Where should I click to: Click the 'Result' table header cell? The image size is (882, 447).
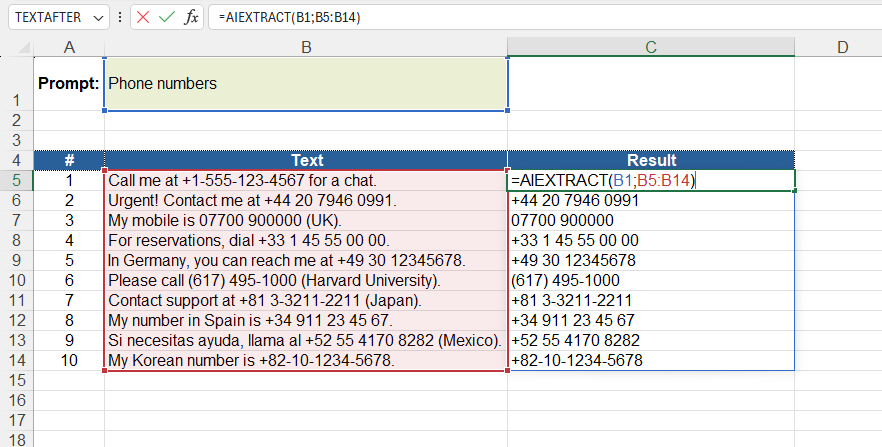[x=651, y=160]
